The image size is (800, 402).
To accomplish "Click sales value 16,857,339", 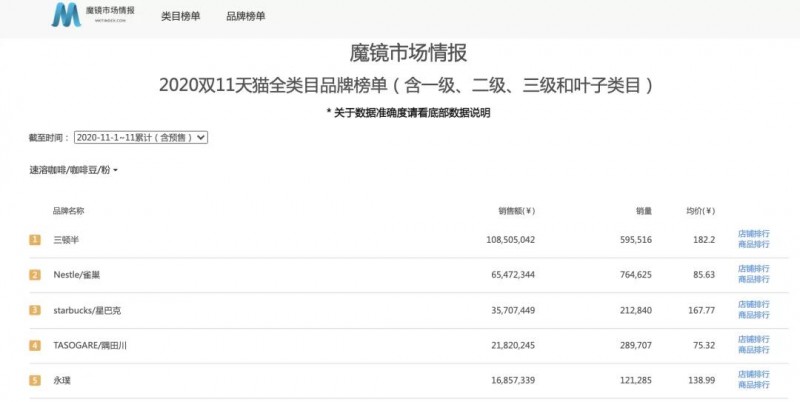I will pyautogui.click(x=513, y=381).
